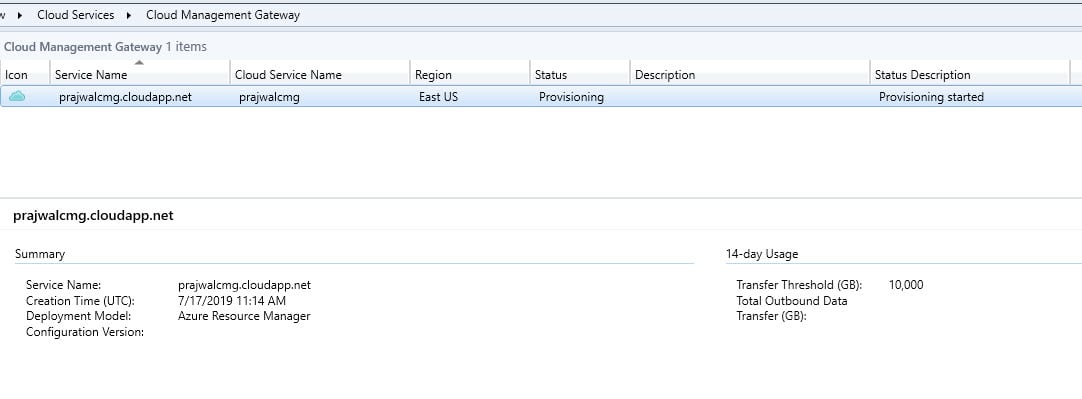
Task: Click Provisioning started status description
Action: (932, 97)
